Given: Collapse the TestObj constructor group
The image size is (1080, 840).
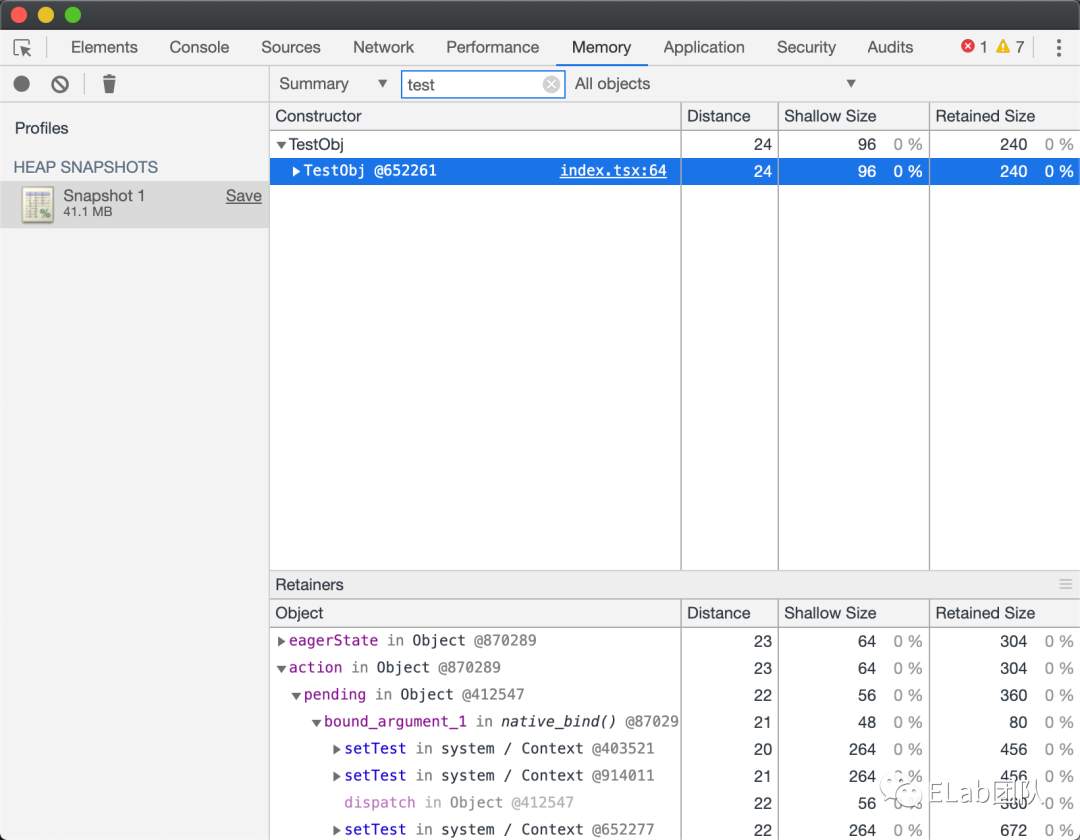Looking at the screenshot, I should (281, 145).
